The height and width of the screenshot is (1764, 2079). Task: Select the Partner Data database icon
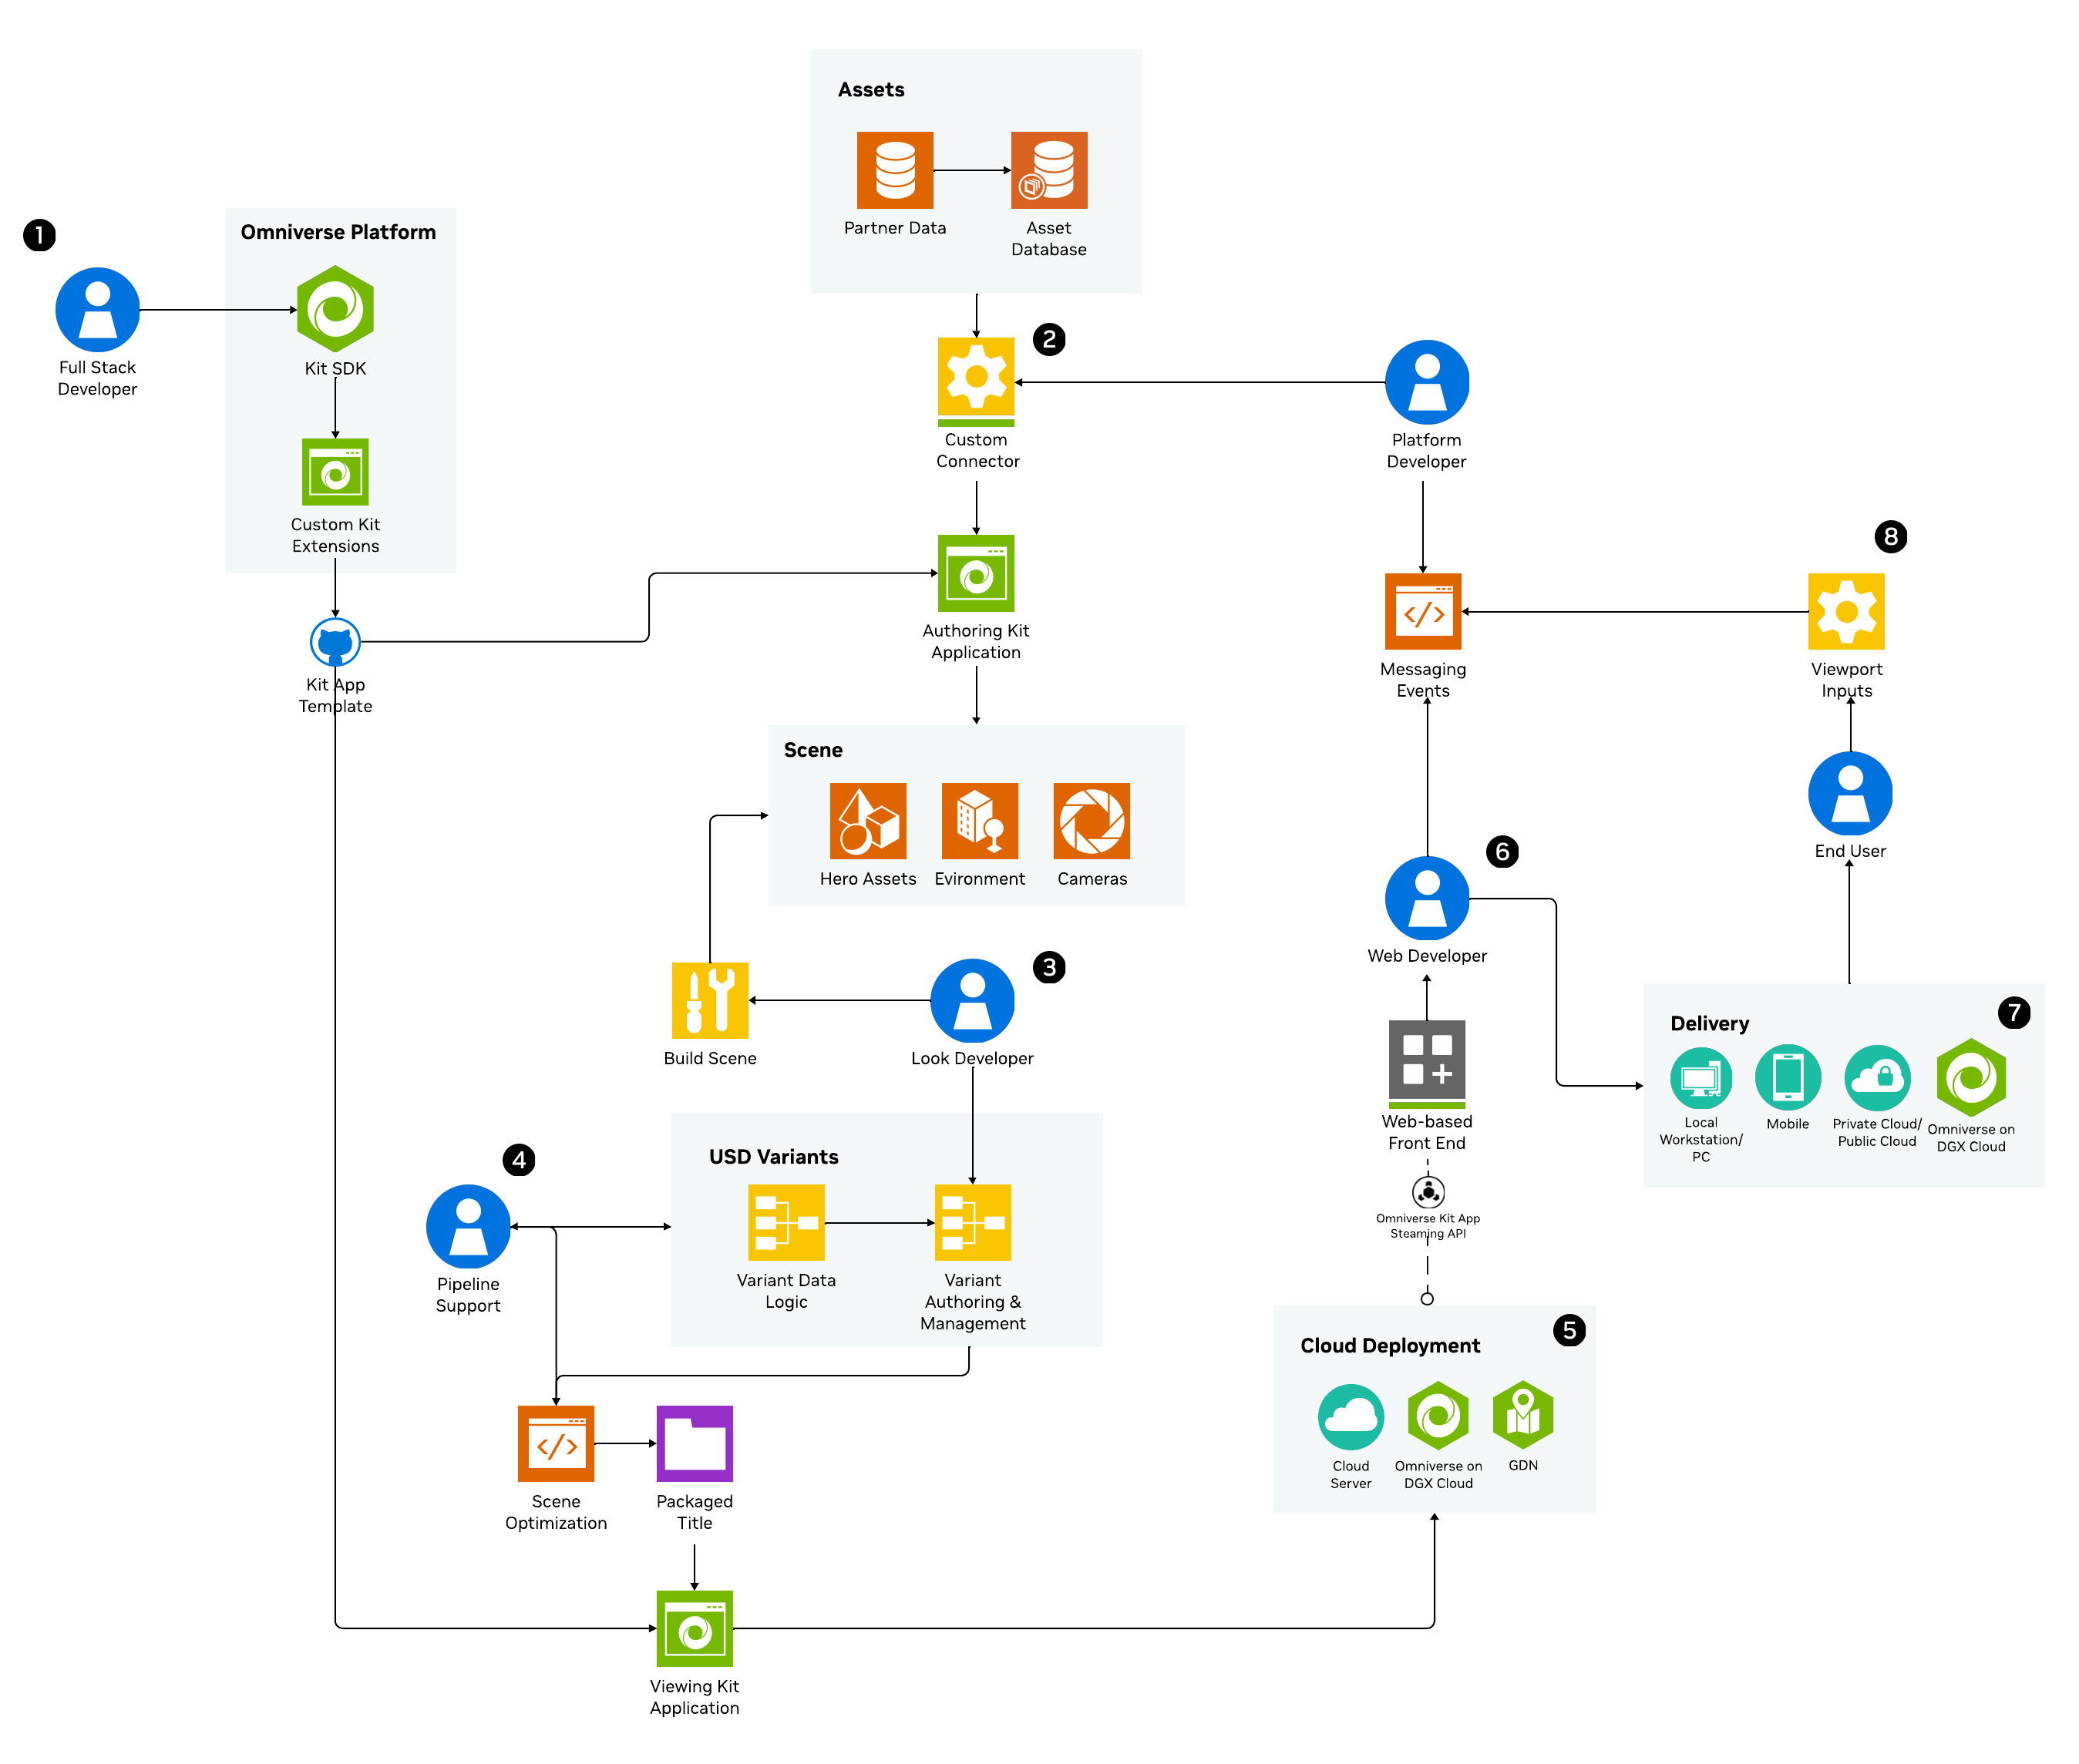pyautogui.click(x=895, y=170)
